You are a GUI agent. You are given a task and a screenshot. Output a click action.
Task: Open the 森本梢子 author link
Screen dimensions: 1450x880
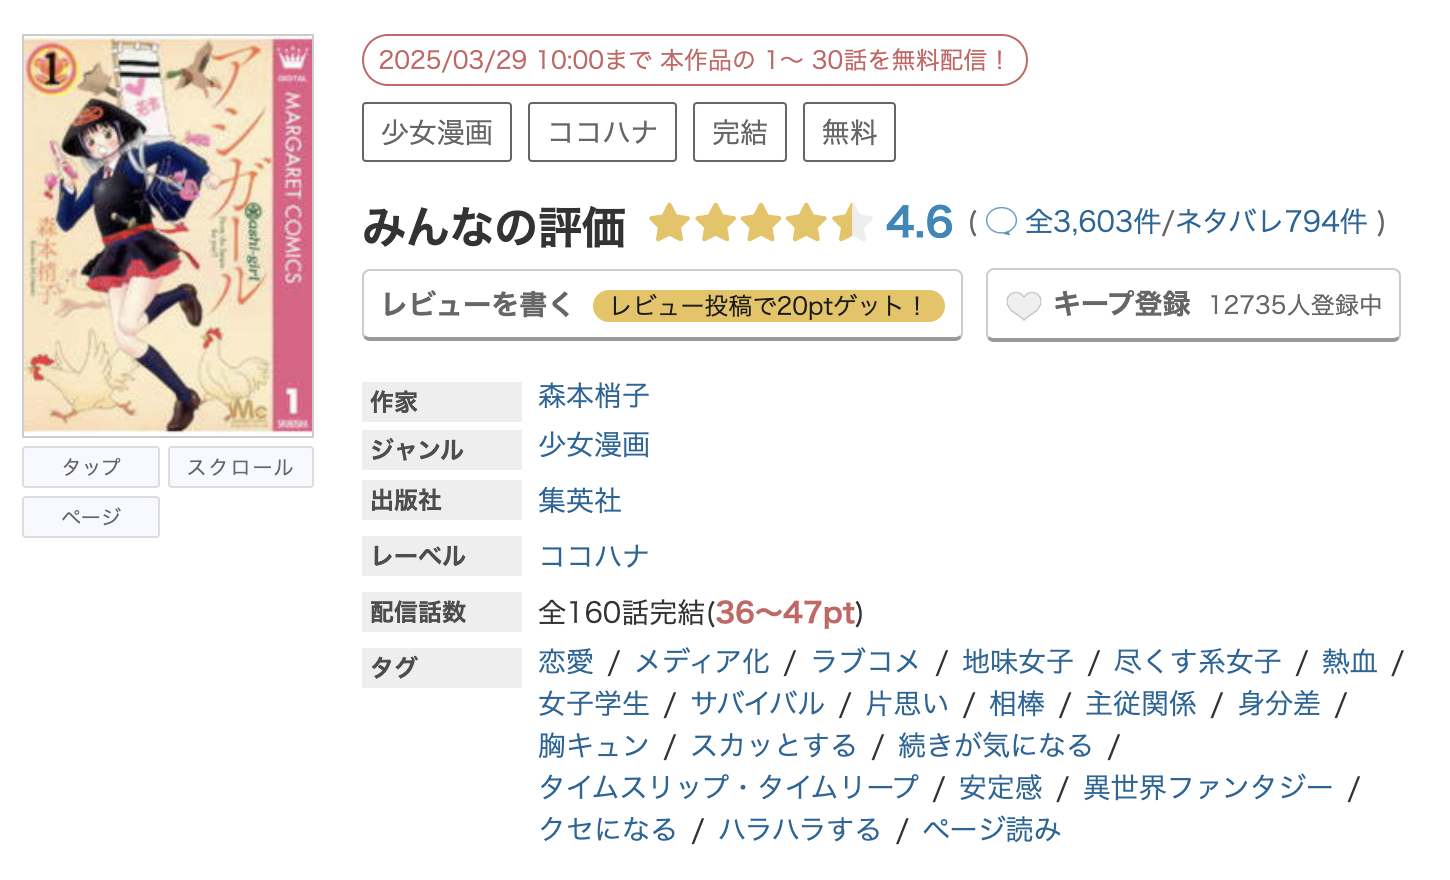592,397
